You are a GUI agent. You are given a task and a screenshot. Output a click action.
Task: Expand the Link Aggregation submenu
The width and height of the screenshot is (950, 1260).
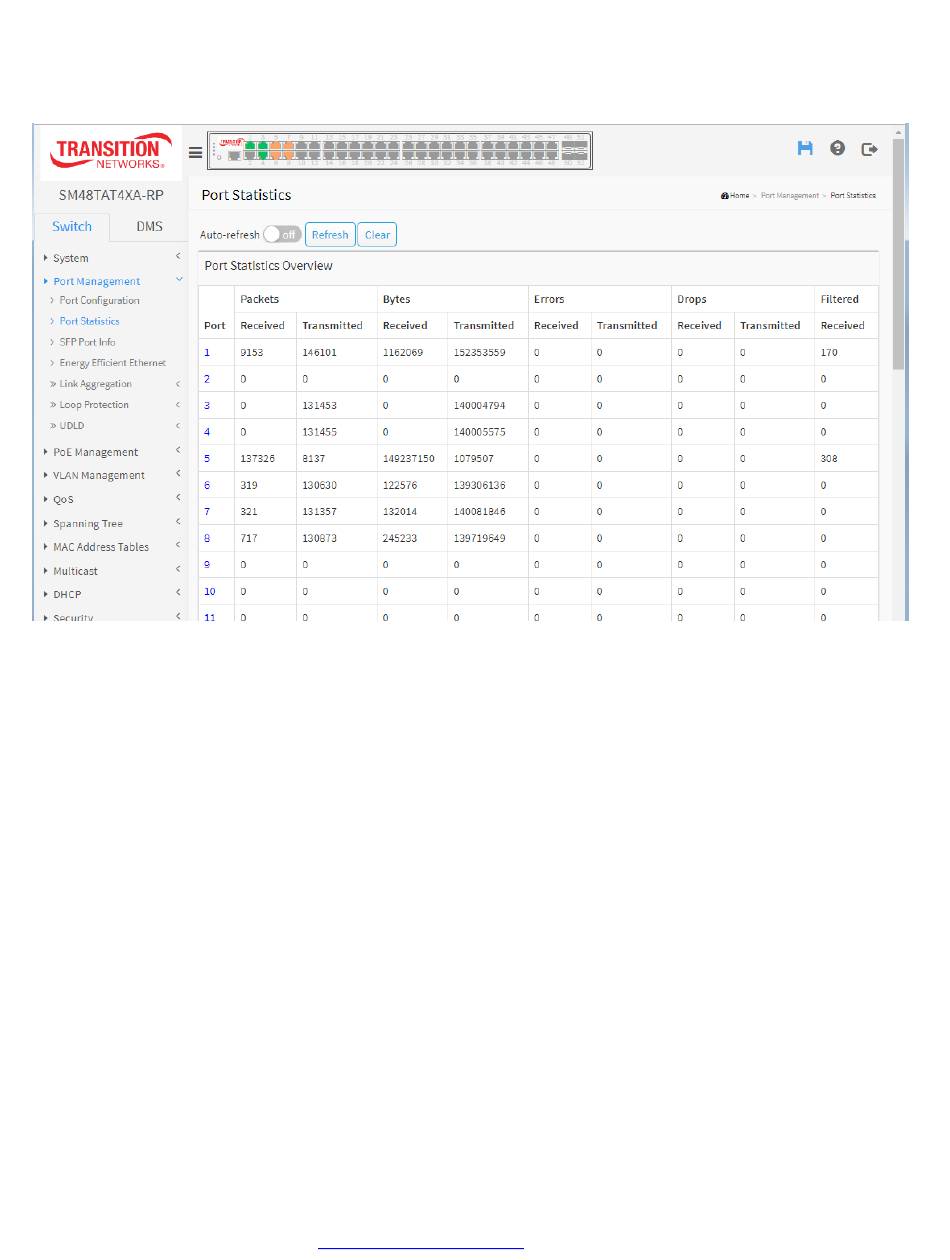95,384
